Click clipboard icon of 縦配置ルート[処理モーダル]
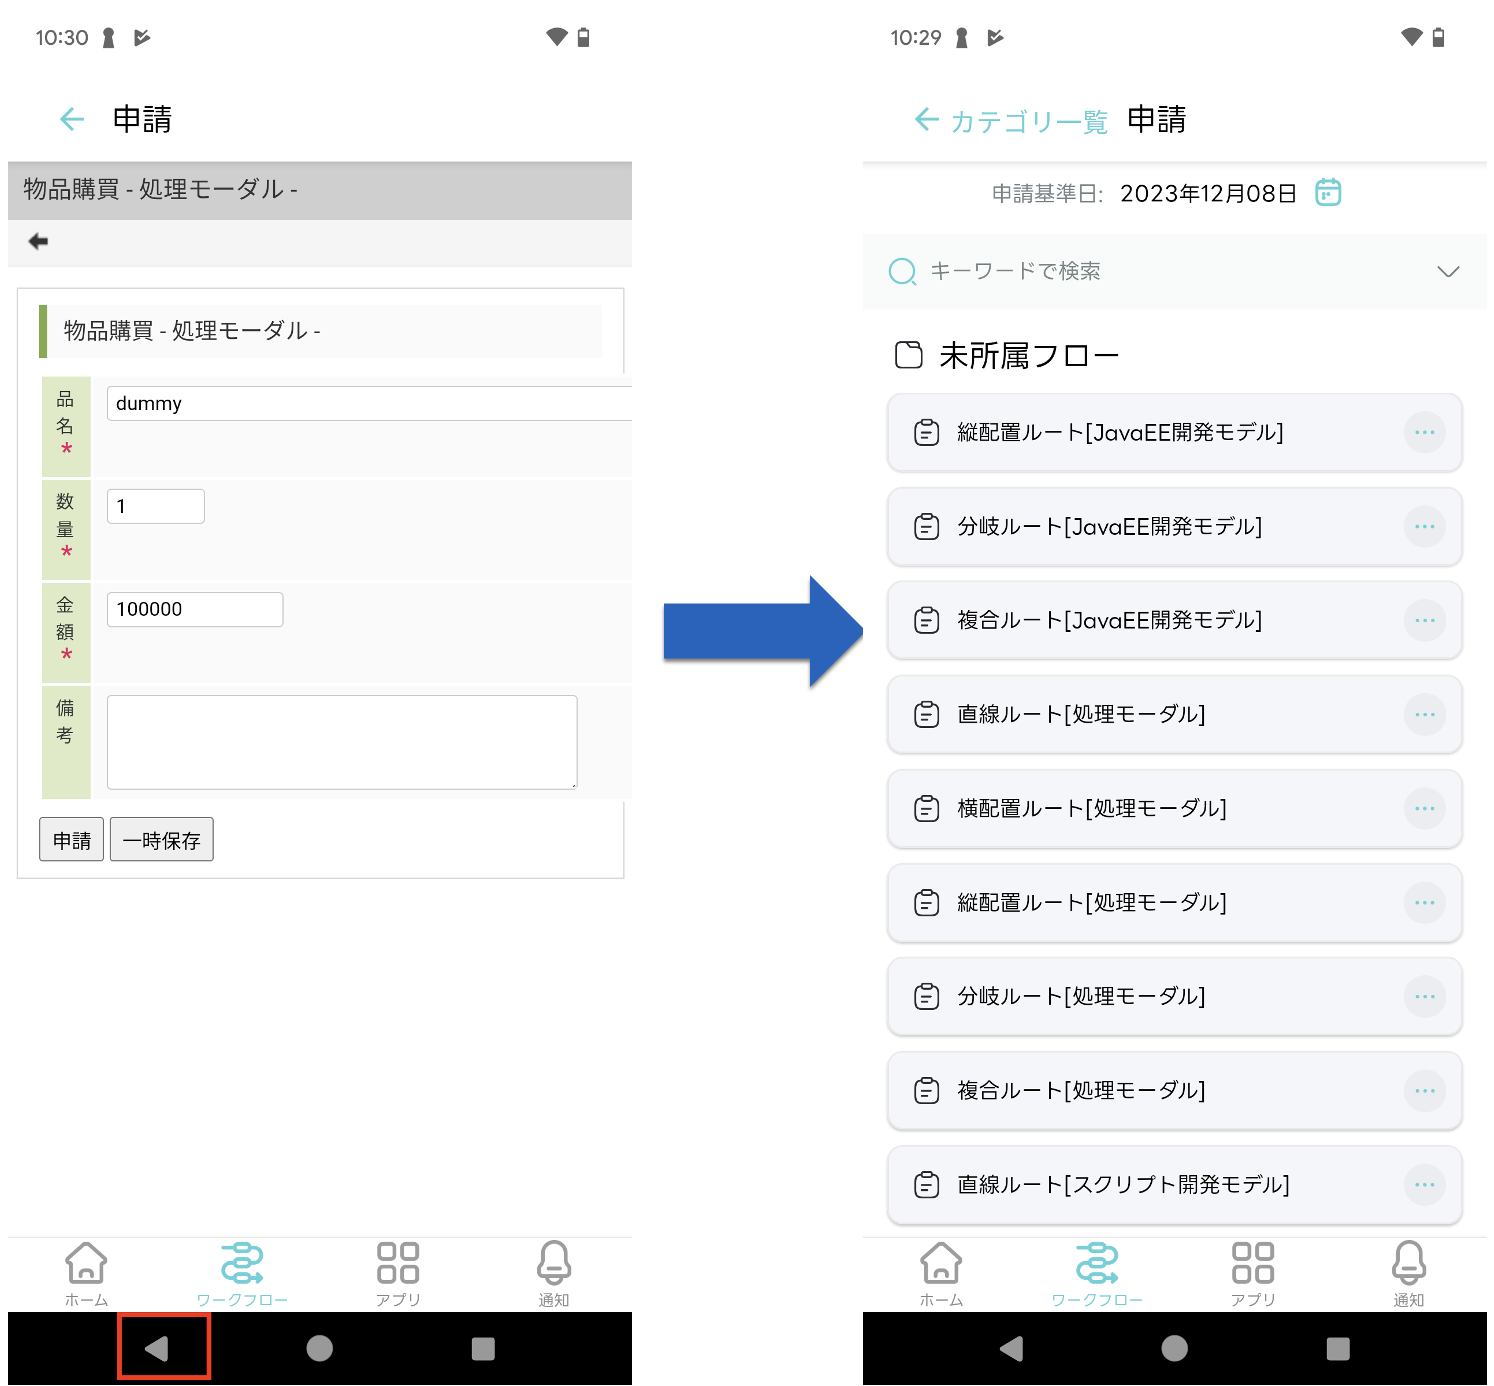Image resolution: width=1494 pixels, height=1386 pixels. (x=927, y=902)
